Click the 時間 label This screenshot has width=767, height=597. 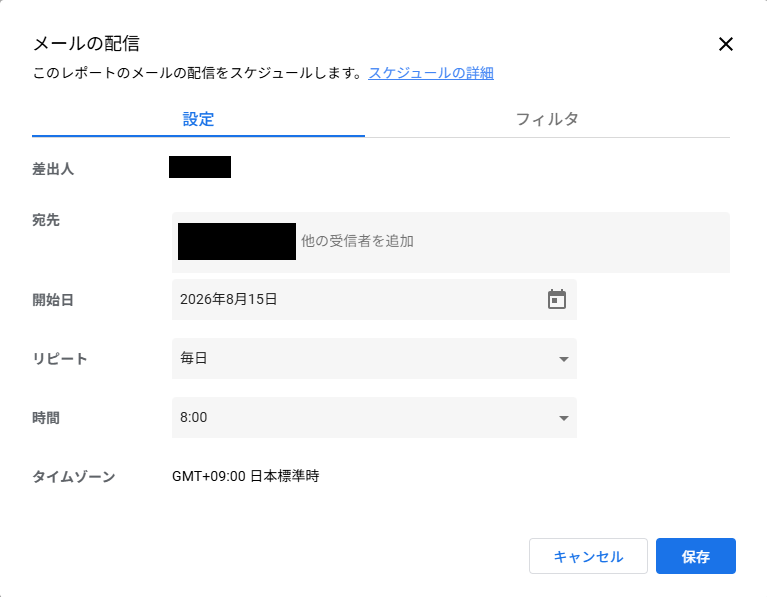(x=46, y=418)
